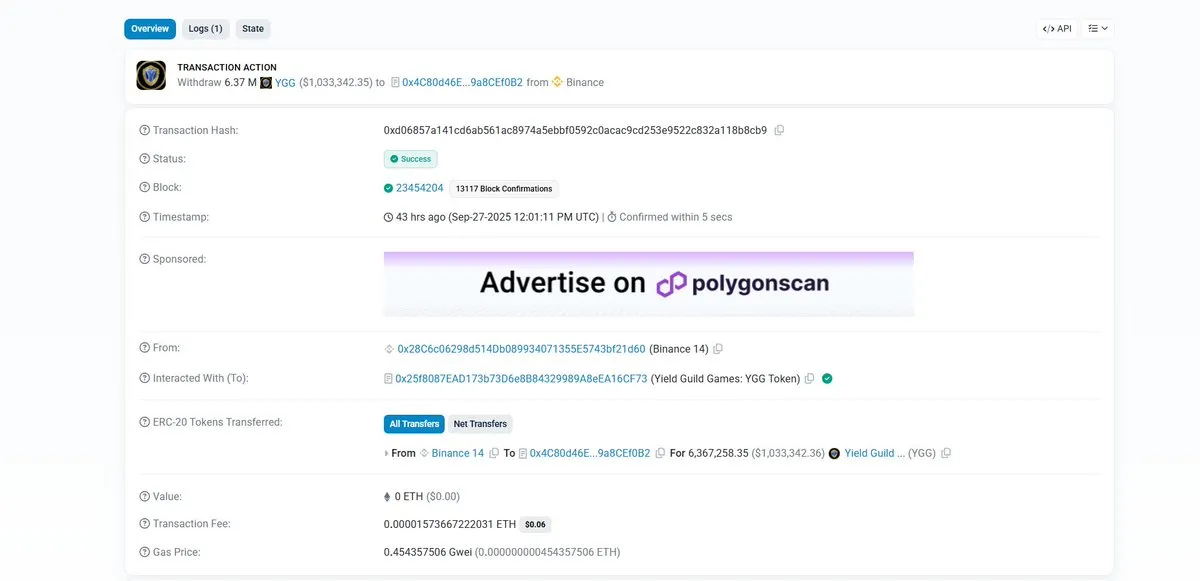Click the Interacted With (To) help icon

144,379
